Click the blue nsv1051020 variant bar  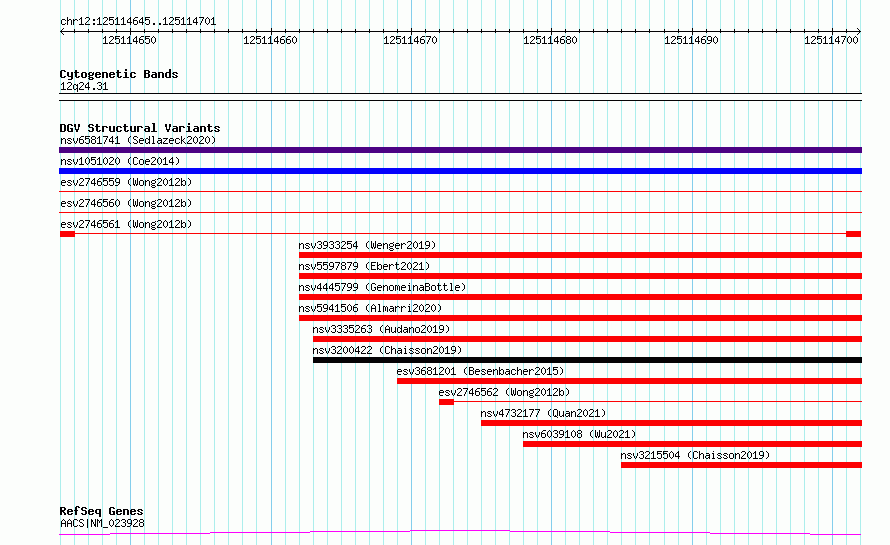460,171
